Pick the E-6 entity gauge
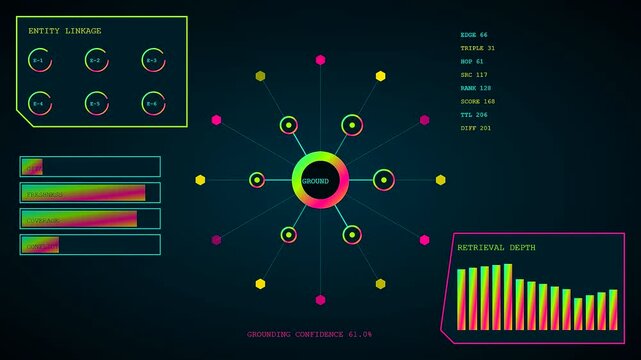The width and height of the screenshot is (641, 360). (154, 103)
